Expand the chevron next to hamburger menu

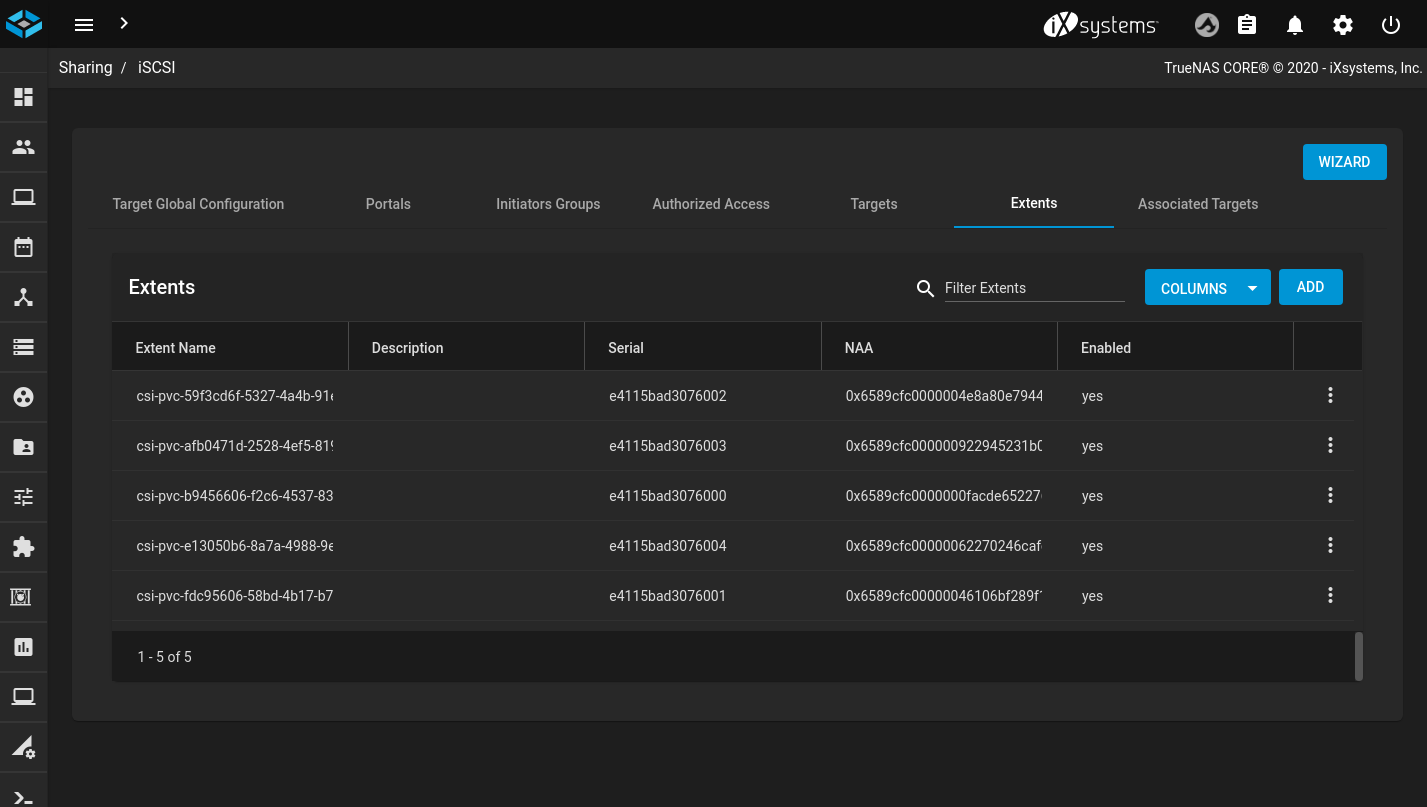click(x=124, y=23)
